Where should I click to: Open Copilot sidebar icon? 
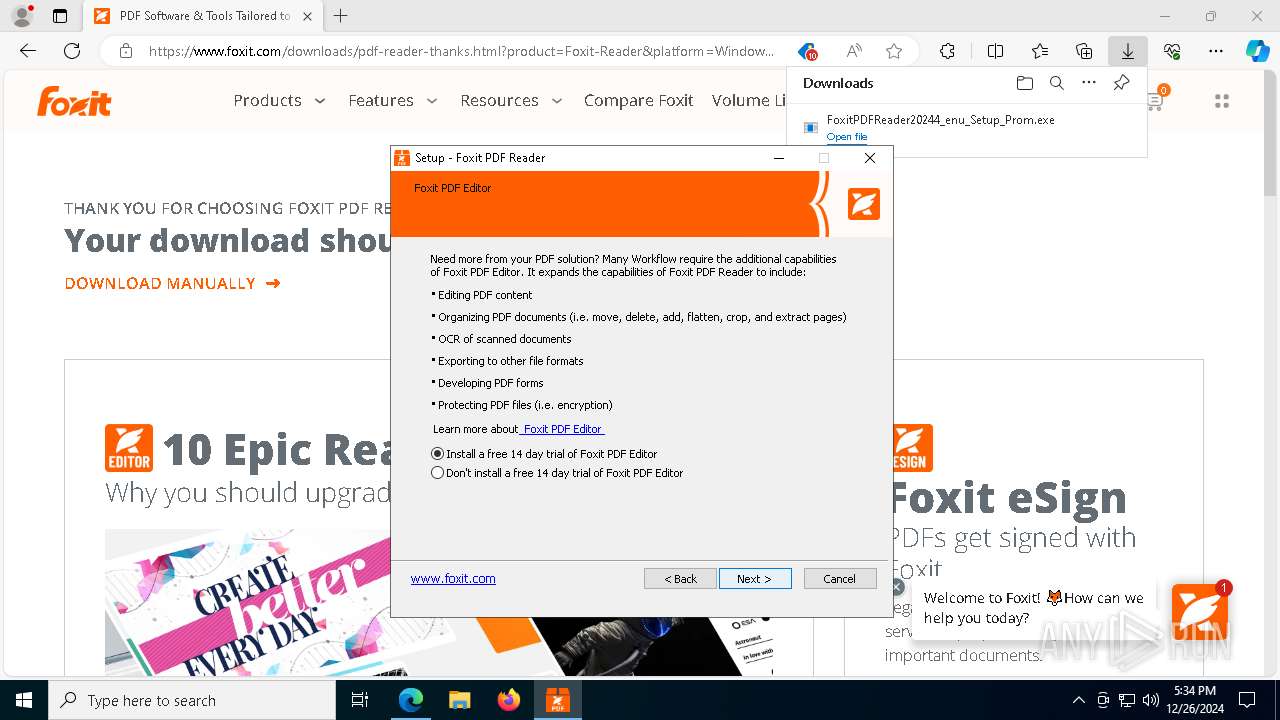tap(1258, 51)
